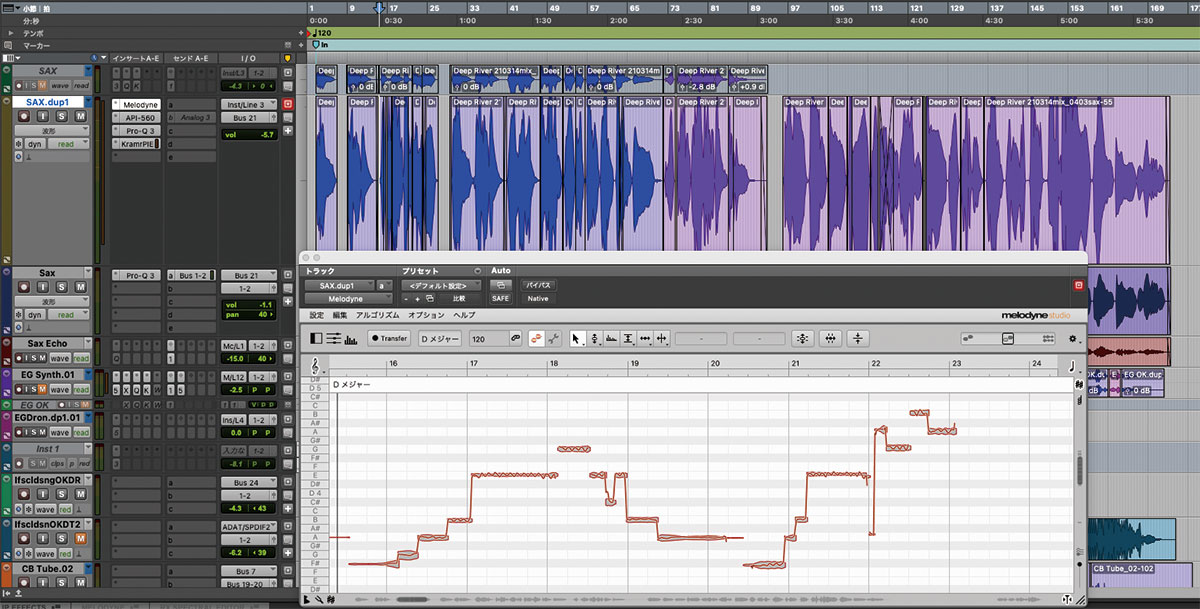Open Melodyne settings gear icon

[1073, 339]
